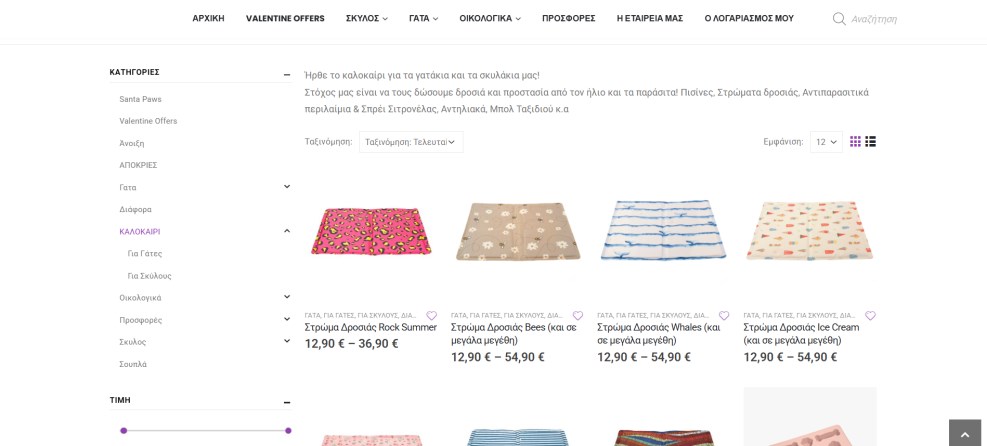Expand the Γατα sidebar category
The height and width of the screenshot is (446, 987).
[x=287, y=187]
